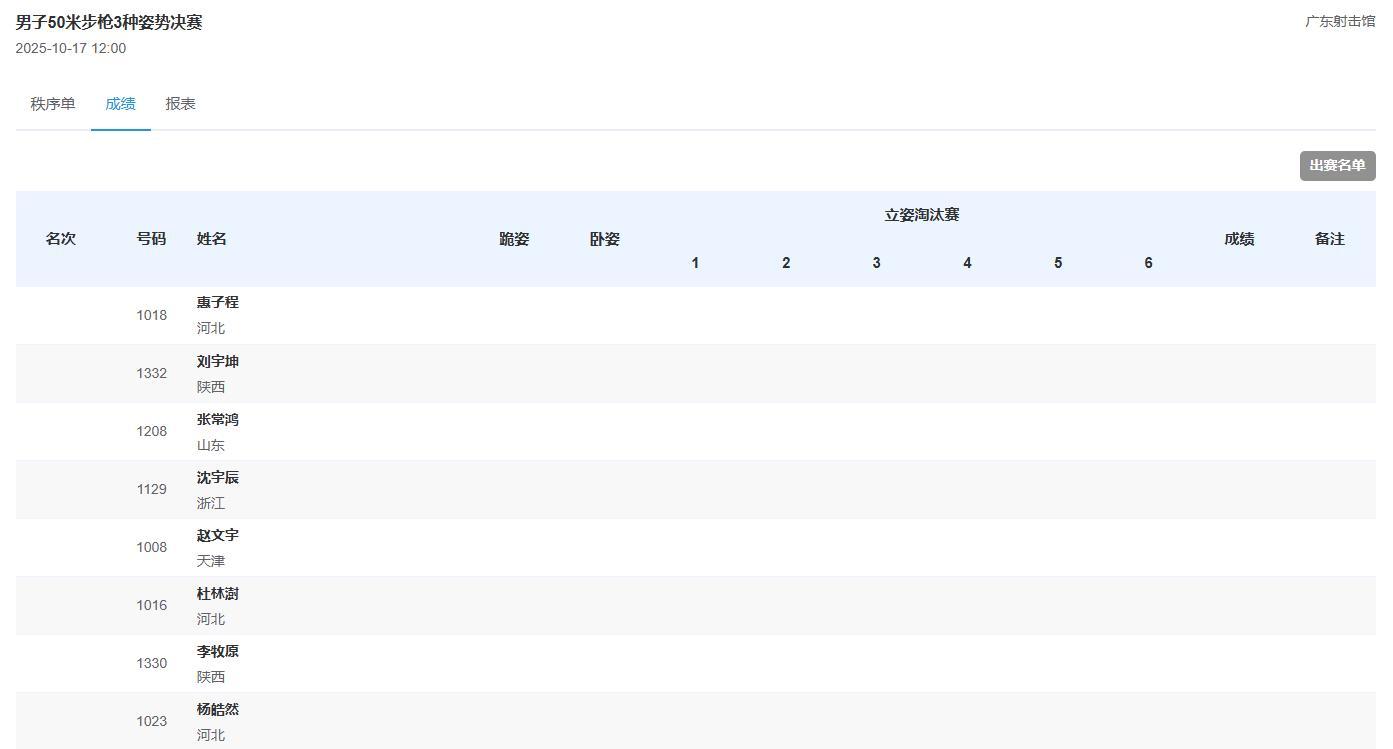
Task: Click athlete name 杨皓然
Action: (x=217, y=710)
